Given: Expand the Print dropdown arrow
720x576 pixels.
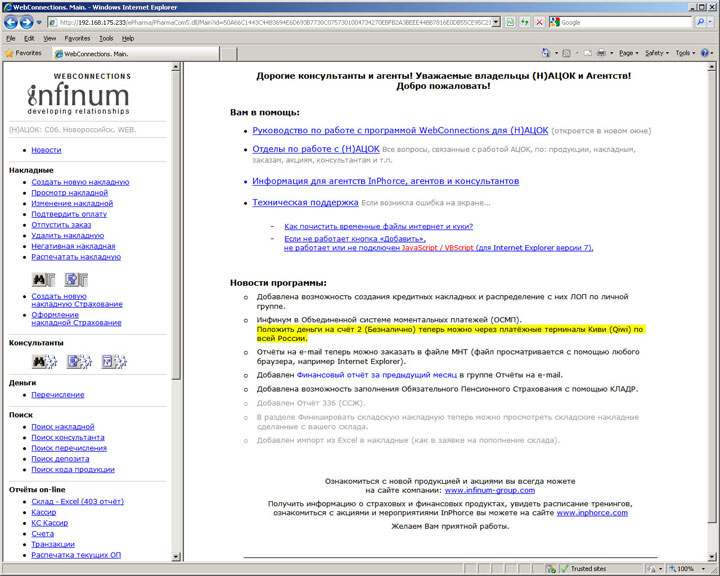Looking at the screenshot, I should coord(612,53).
